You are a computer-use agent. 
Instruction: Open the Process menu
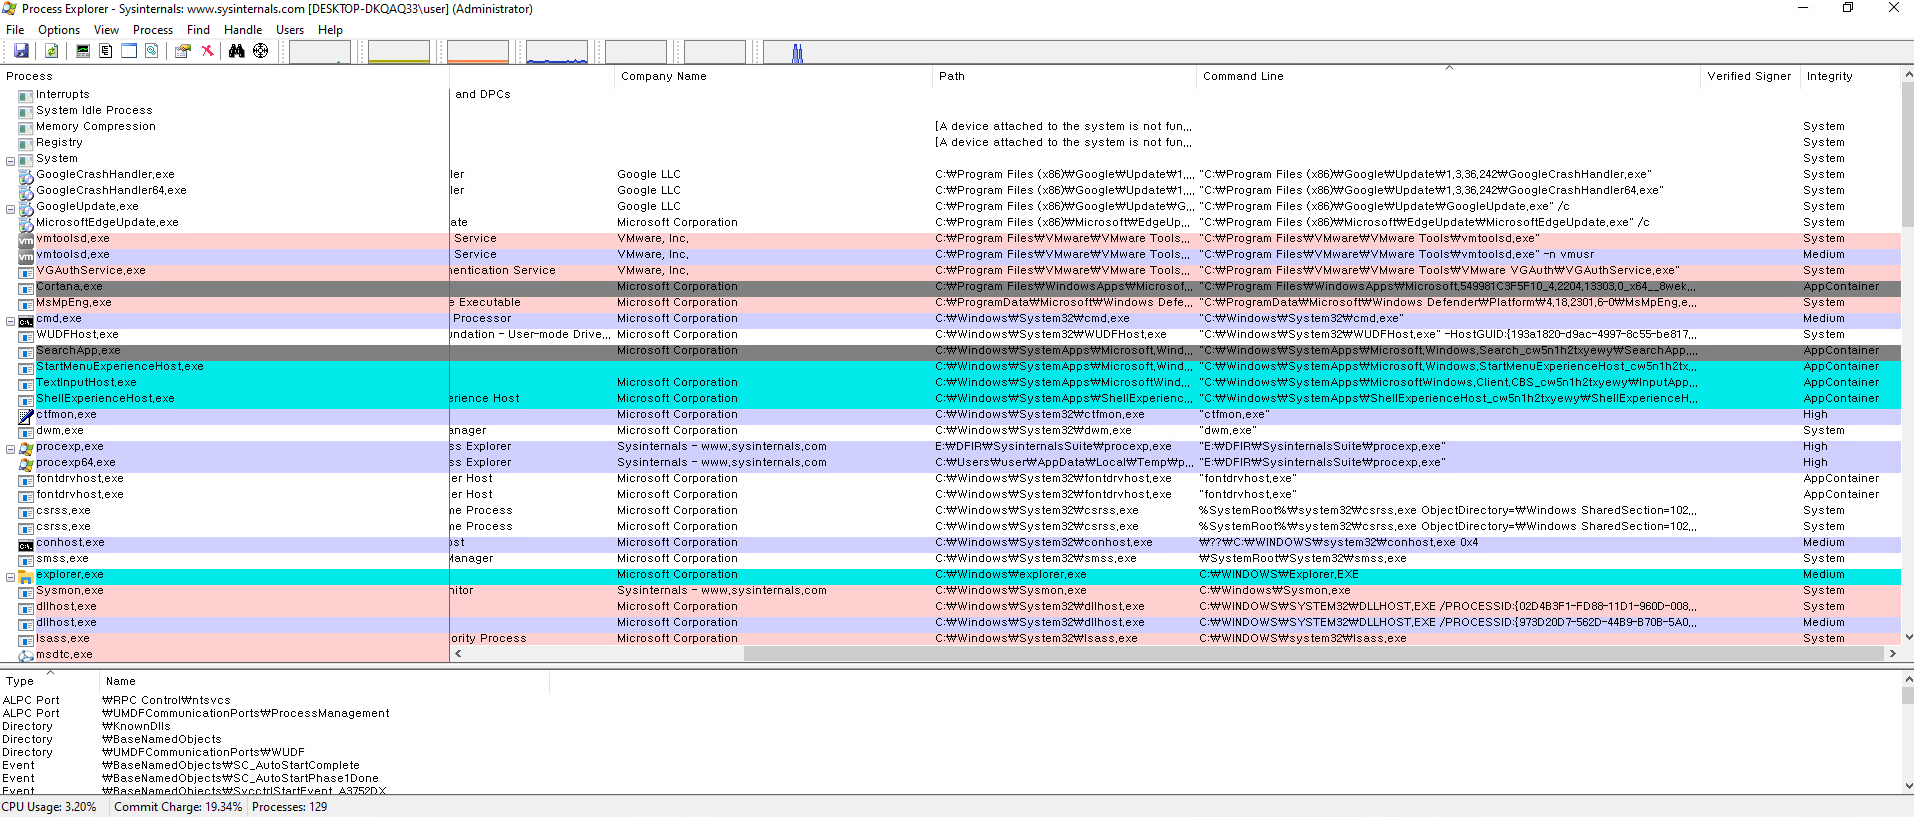tap(153, 30)
